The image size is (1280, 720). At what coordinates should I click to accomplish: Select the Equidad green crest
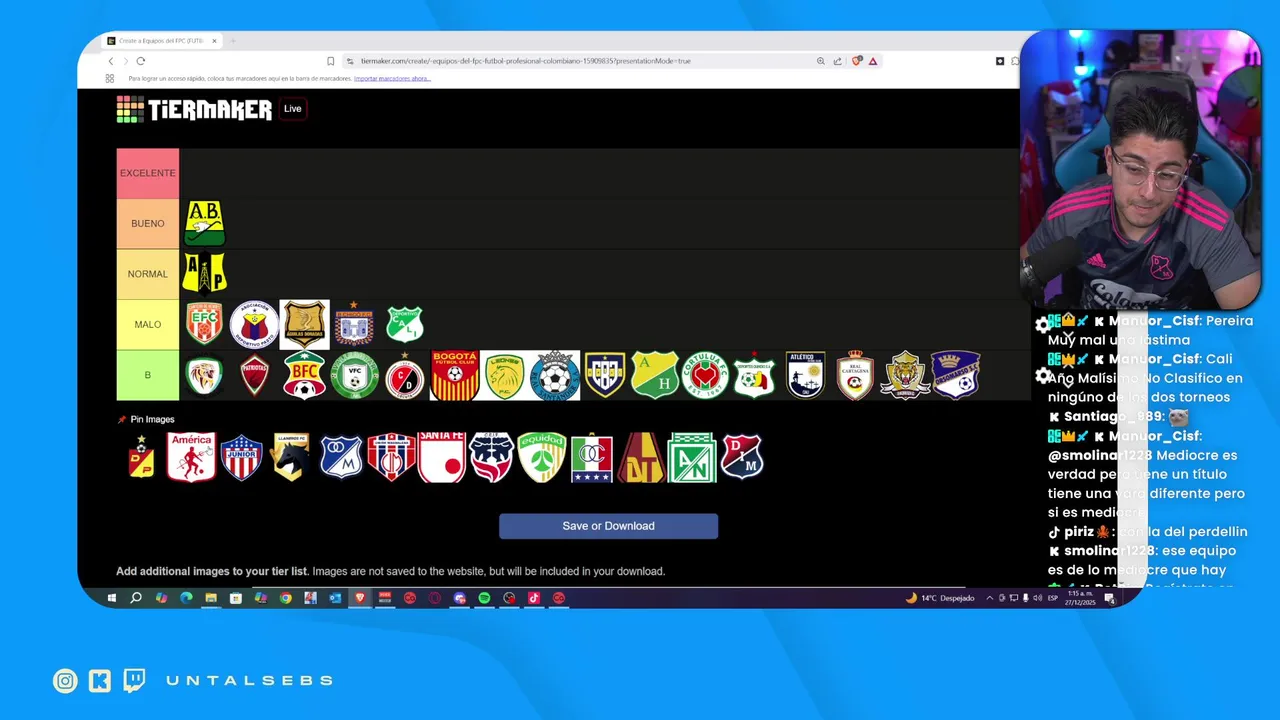[x=541, y=458]
